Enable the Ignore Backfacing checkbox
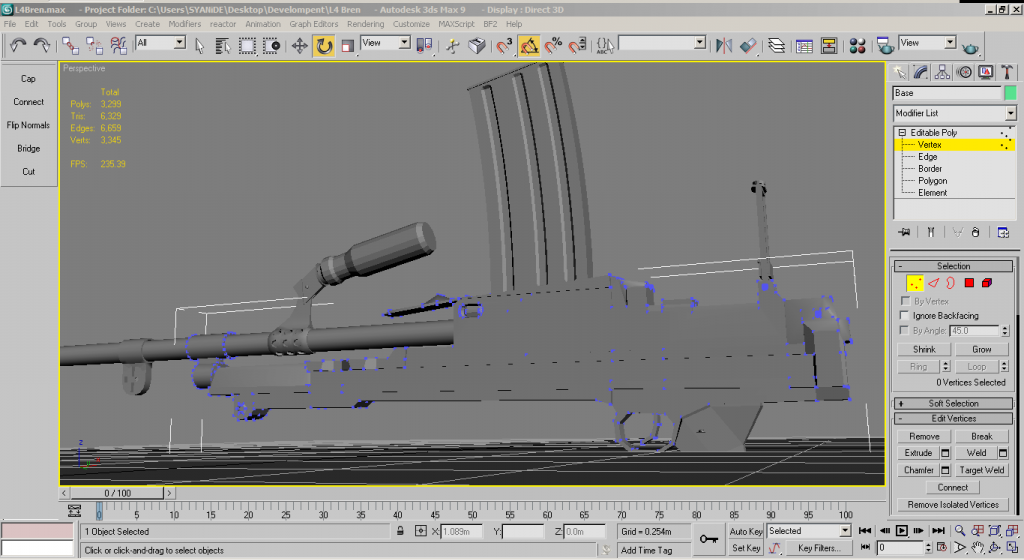The width and height of the screenshot is (1024, 560). 906,316
